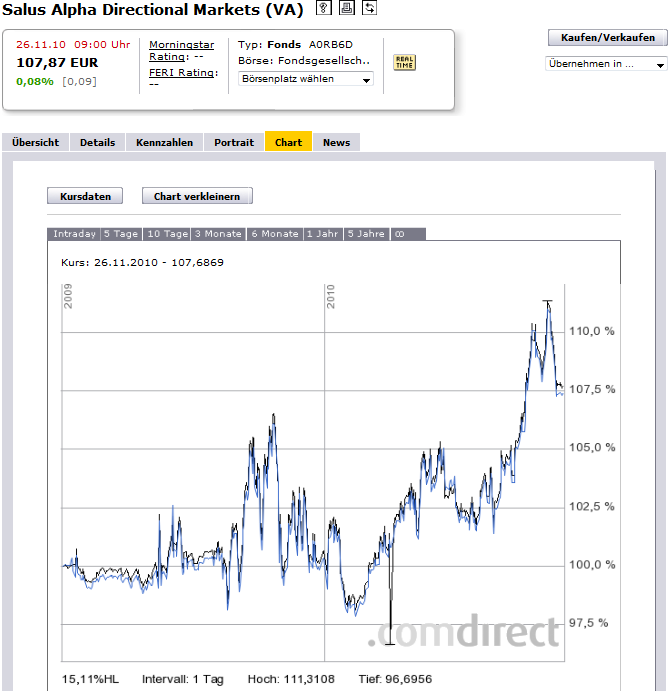Set chart range to Intraday
This screenshot has height=691, width=671.
click(x=74, y=234)
